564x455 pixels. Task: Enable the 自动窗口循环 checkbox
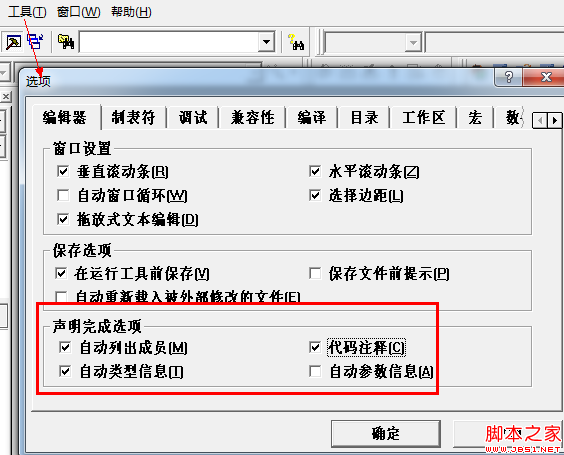tap(63, 195)
